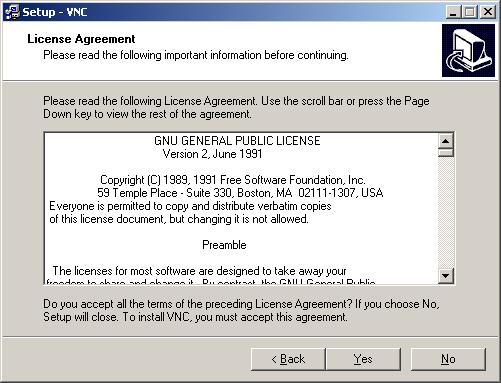This screenshot has width=501, height=383.
Task: Minimize the Setup - VNC window
Action: tap(453, 12)
